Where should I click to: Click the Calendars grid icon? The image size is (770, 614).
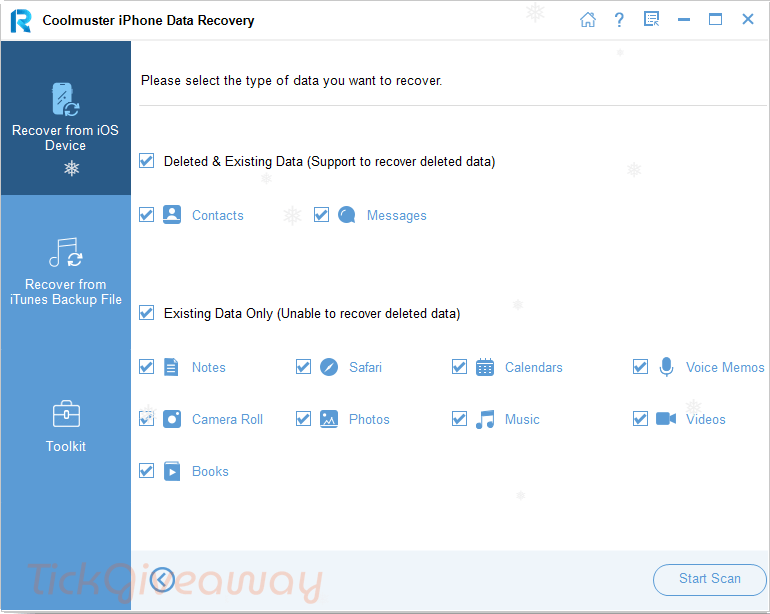[x=485, y=367]
